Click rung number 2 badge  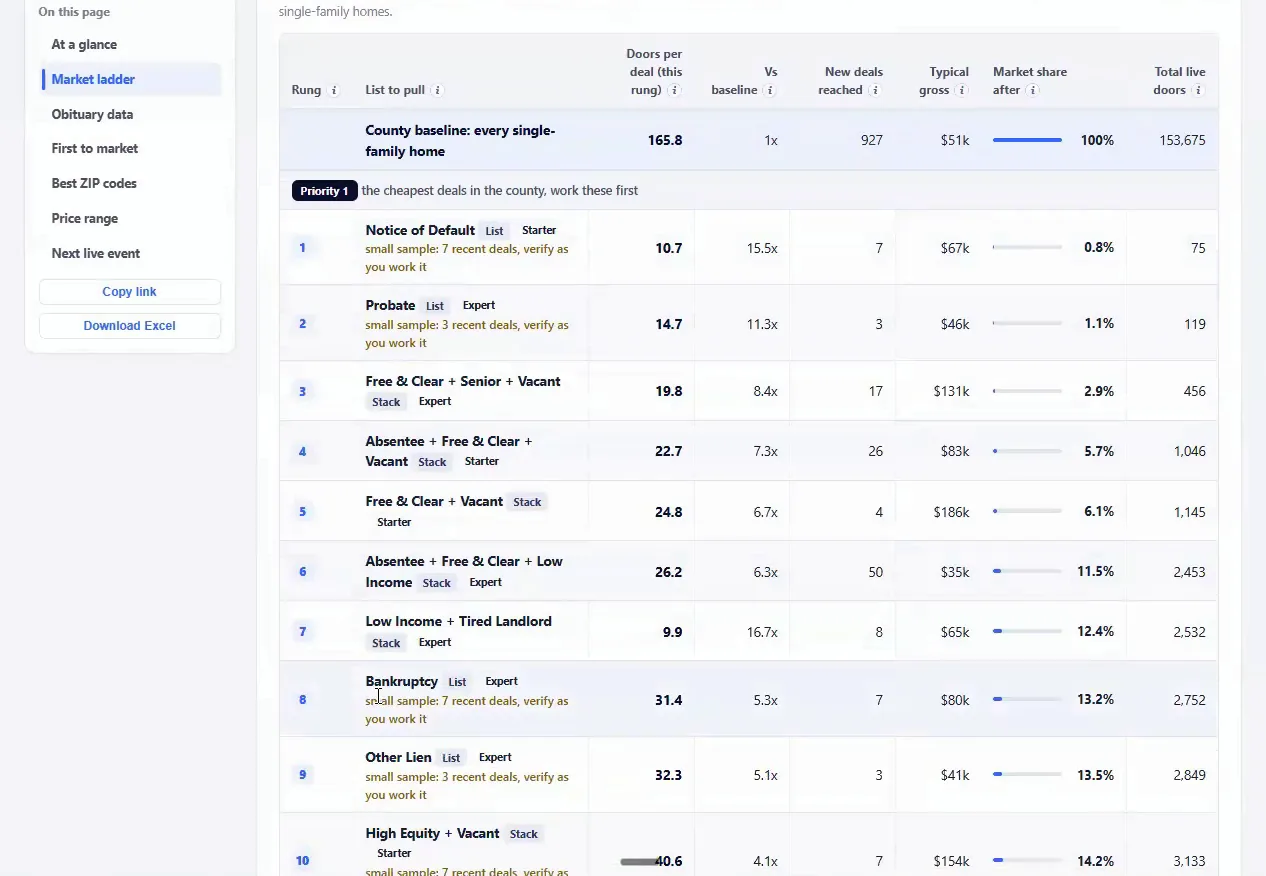tap(302, 324)
